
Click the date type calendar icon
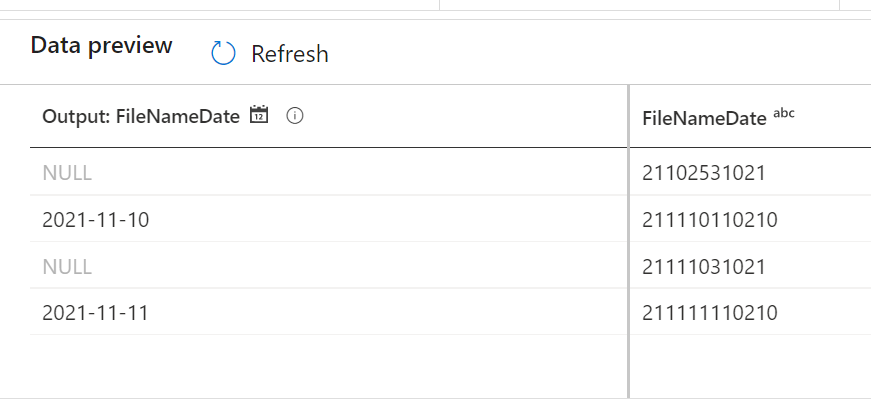[259, 115]
